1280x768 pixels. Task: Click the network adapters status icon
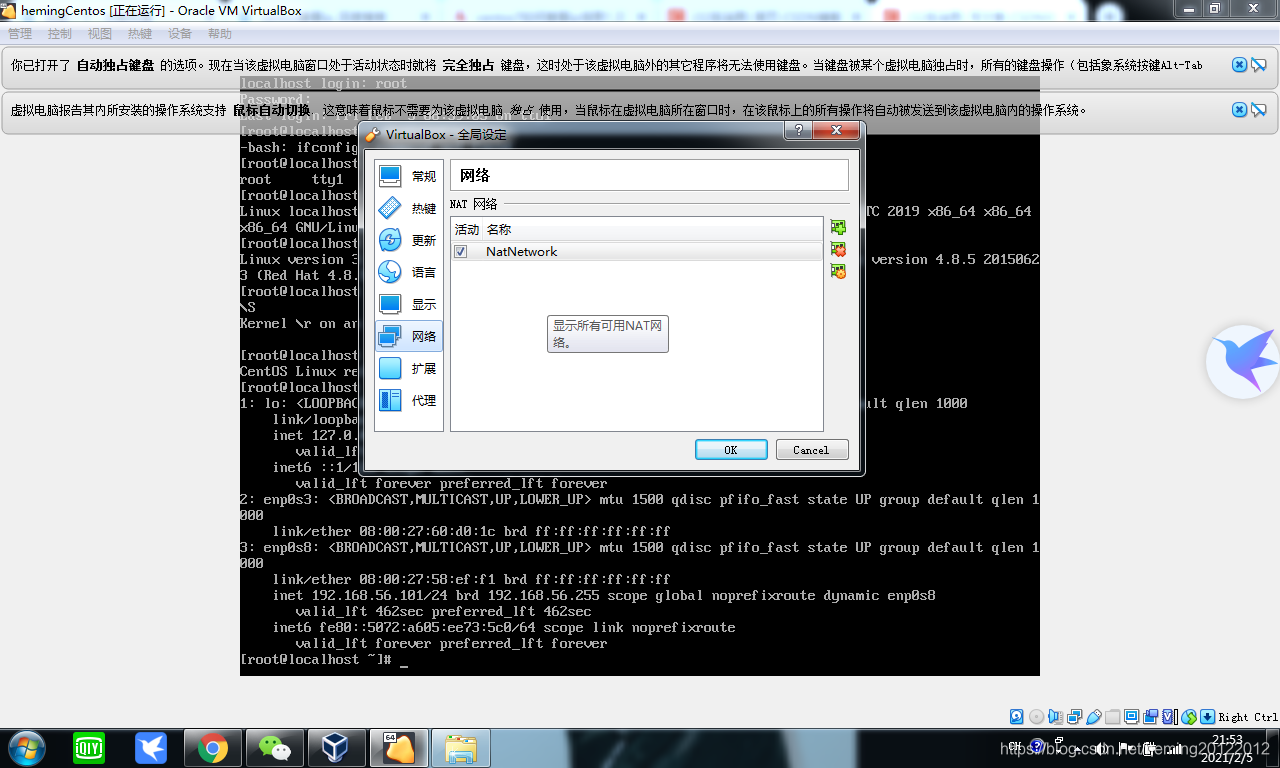click(x=1074, y=717)
